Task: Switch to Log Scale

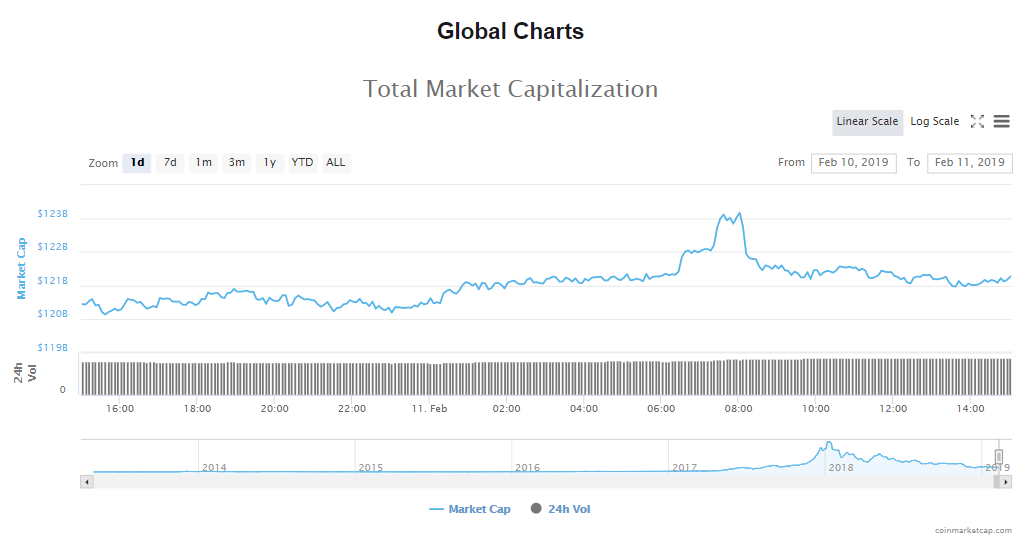Action: tap(934, 122)
